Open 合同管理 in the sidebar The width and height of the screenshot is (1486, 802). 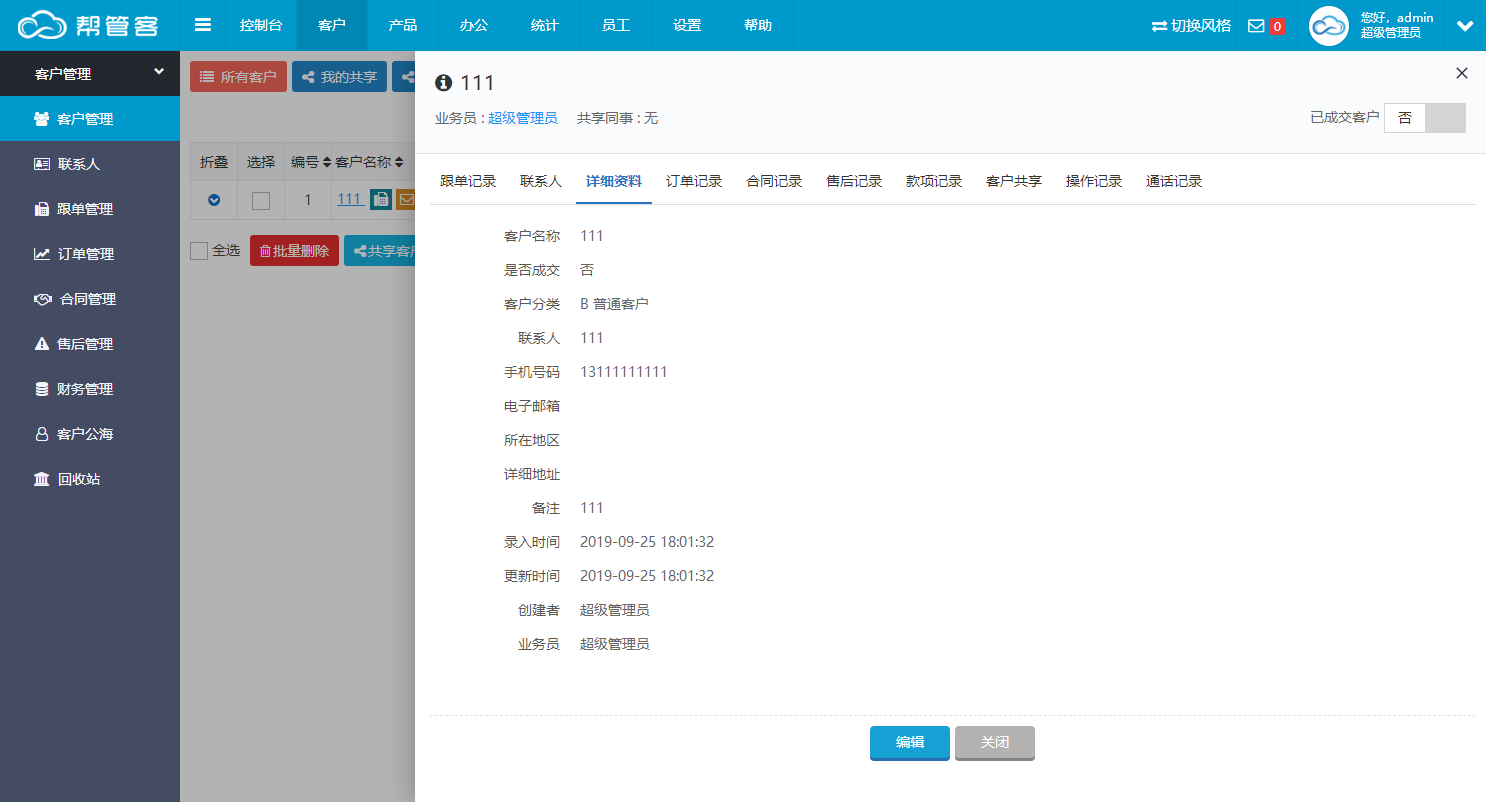(x=90, y=299)
